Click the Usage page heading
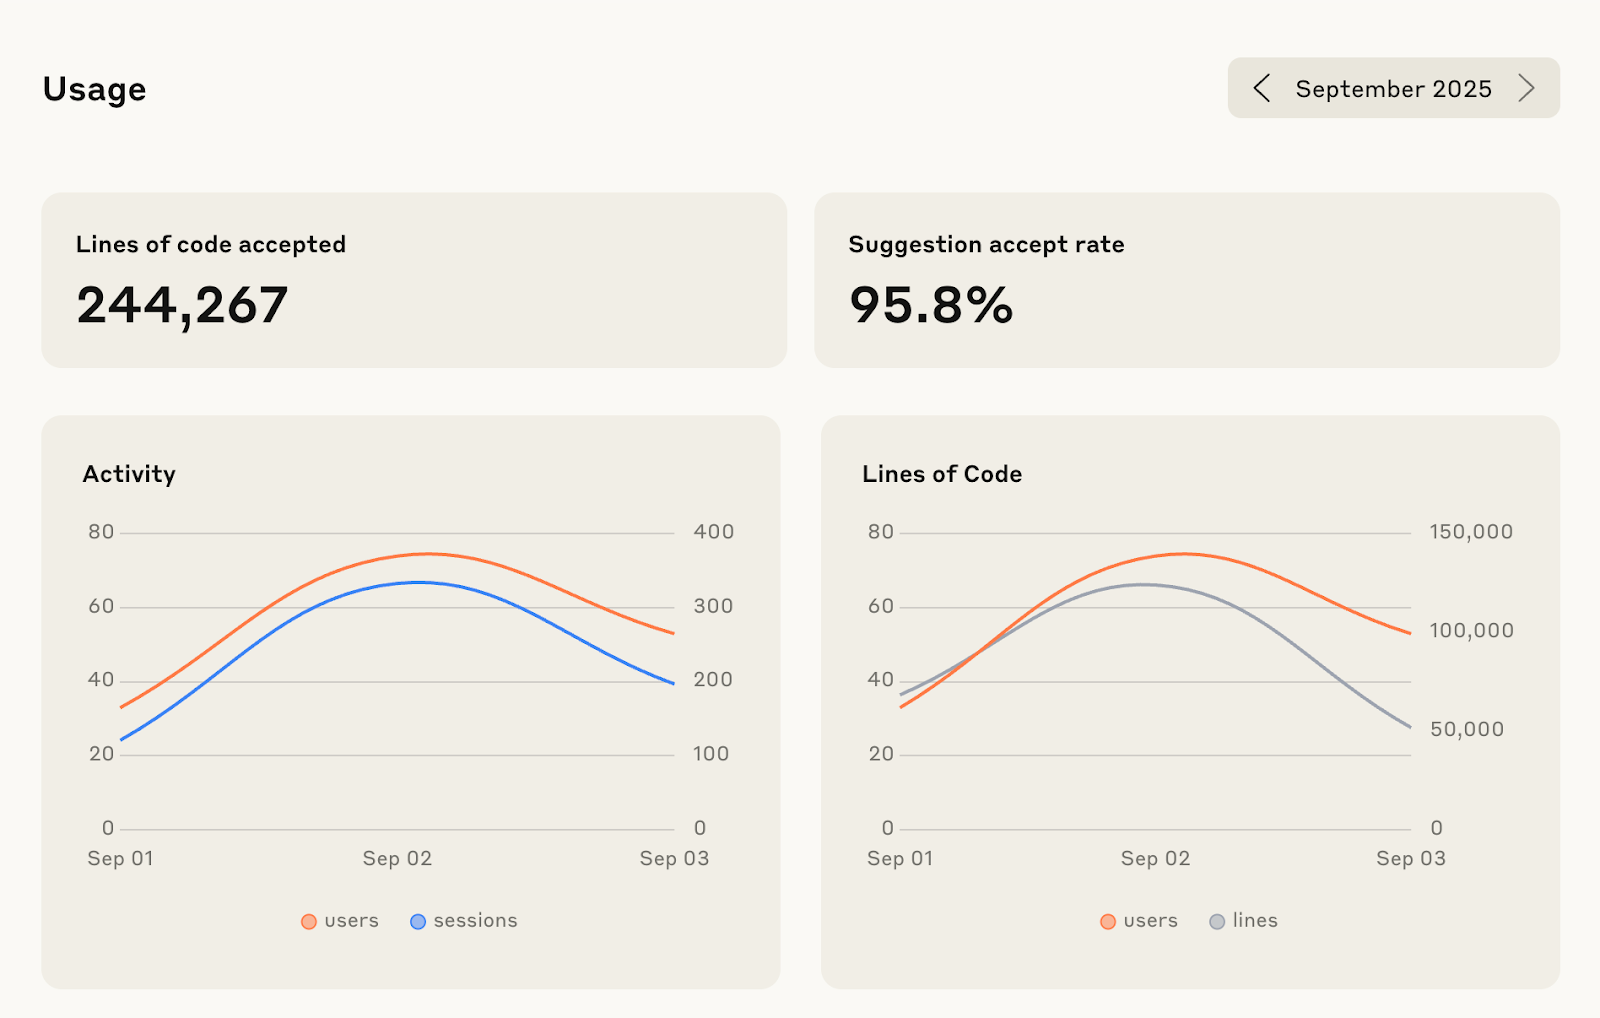The width and height of the screenshot is (1600, 1018). [94, 89]
